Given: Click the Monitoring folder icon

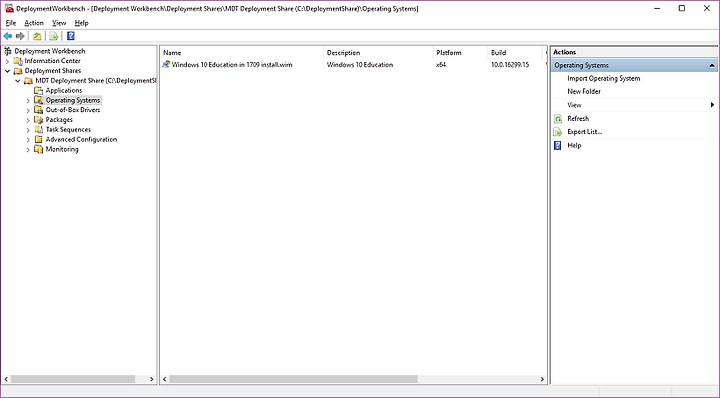Looking at the screenshot, I should [x=39, y=149].
